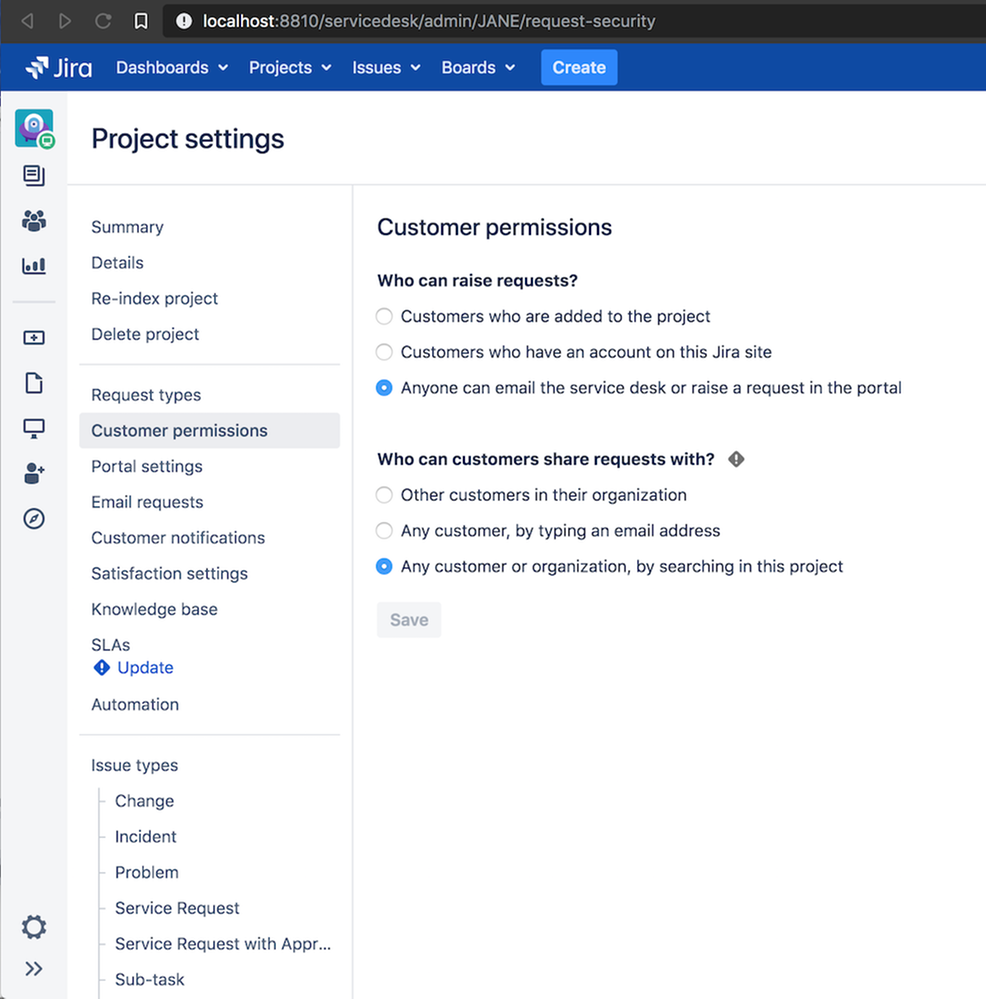Click the Jira logo in header
986x999 pixels.
point(59,68)
